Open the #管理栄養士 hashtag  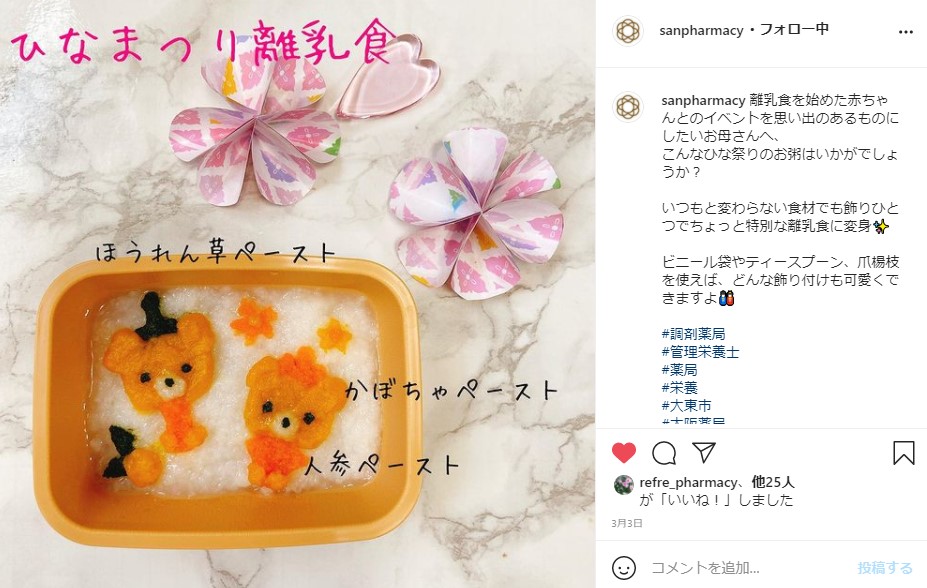pyautogui.click(x=700, y=352)
